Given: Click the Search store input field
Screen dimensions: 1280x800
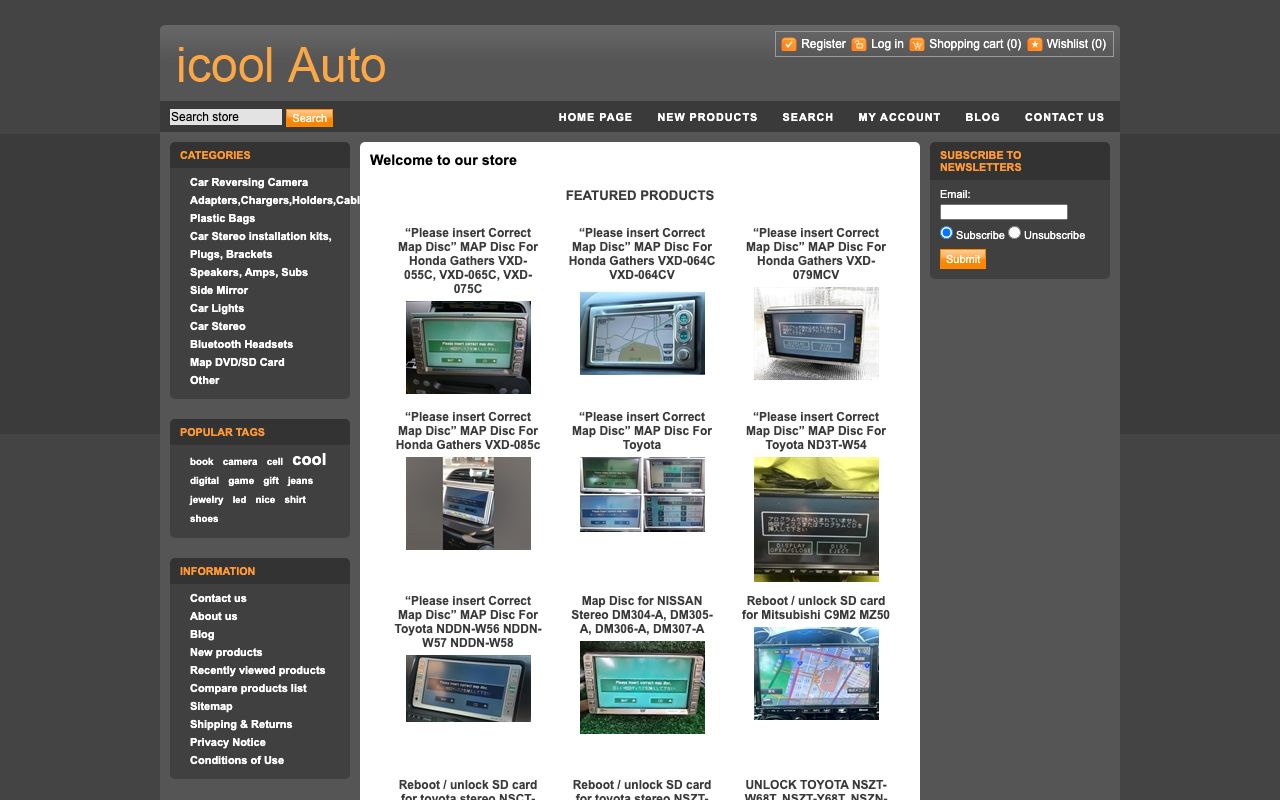Looking at the screenshot, I should (x=226, y=117).
